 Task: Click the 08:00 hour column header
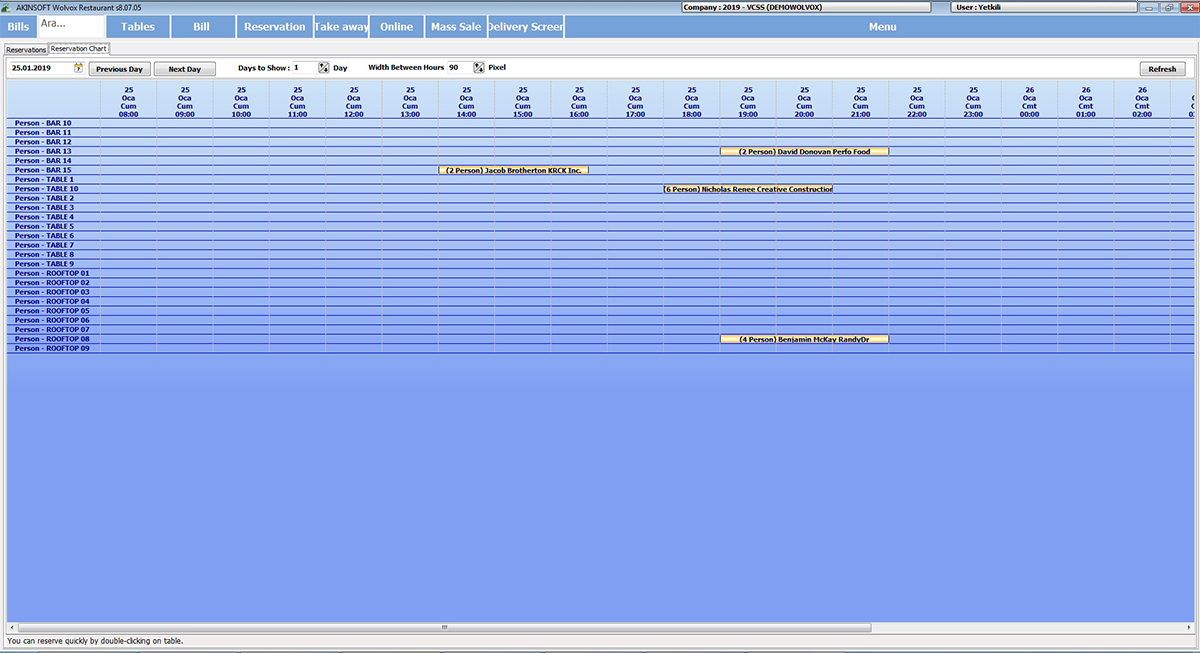(x=129, y=102)
